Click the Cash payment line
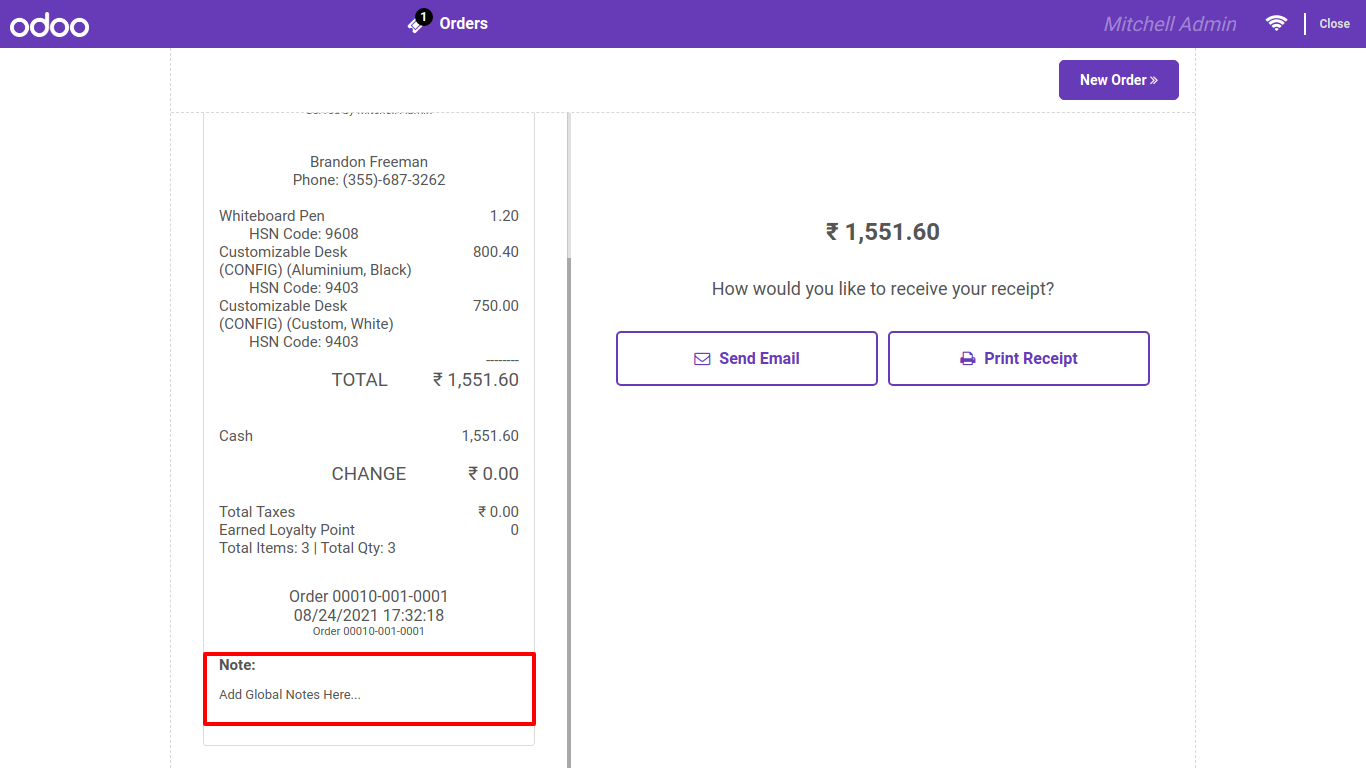Viewport: 1366px width, 768px height. [x=369, y=436]
